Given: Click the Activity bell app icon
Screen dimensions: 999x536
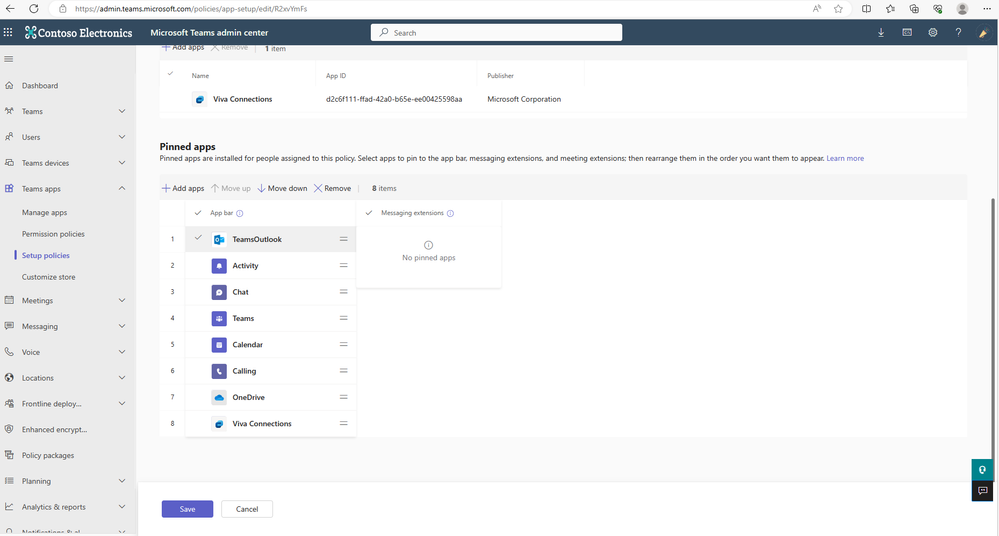Looking at the screenshot, I should (x=219, y=266).
